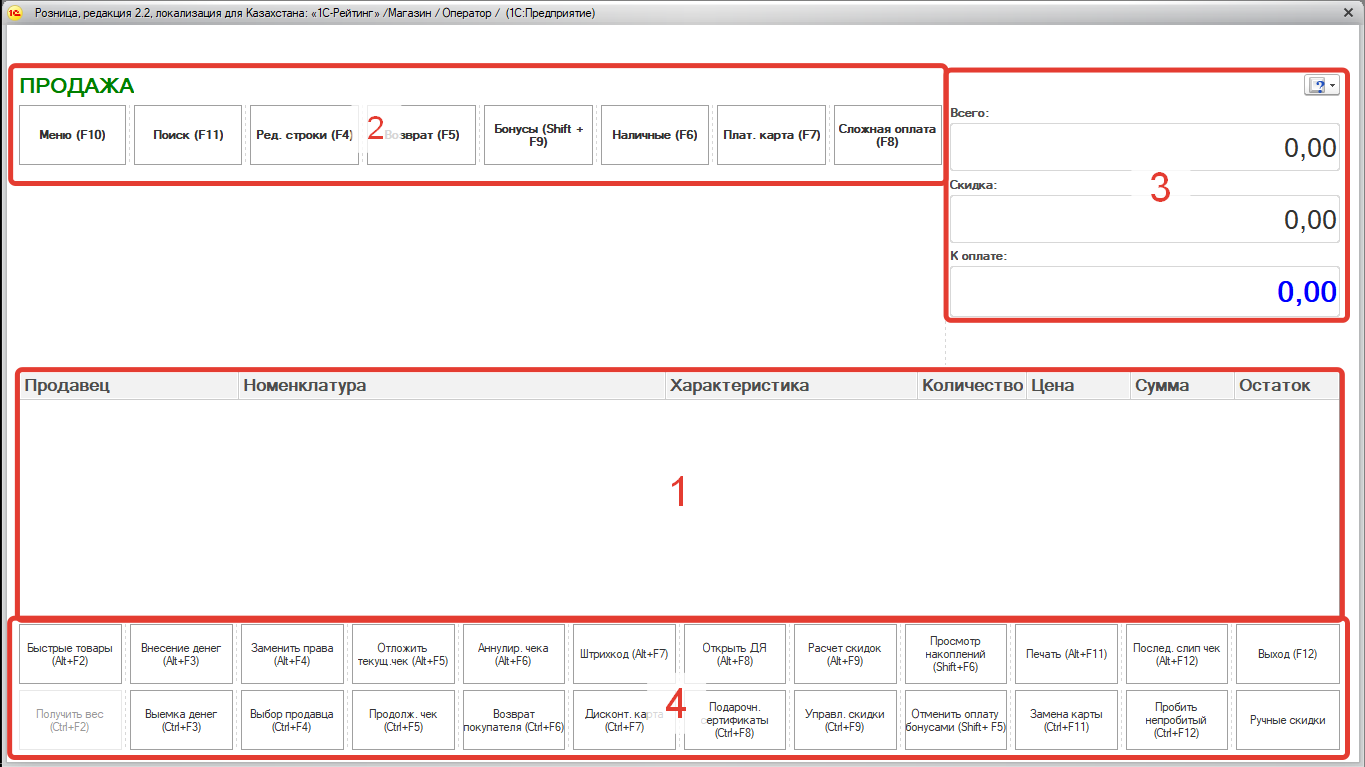Screen dimensions: 1365x767
Task: Open Ручные скидки button
Action: coord(1287,720)
